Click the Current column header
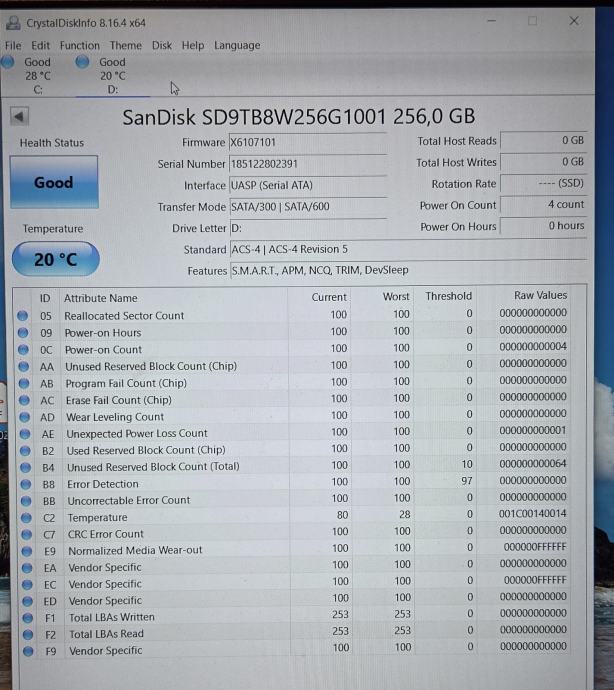The width and height of the screenshot is (614, 690). [x=329, y=297]
